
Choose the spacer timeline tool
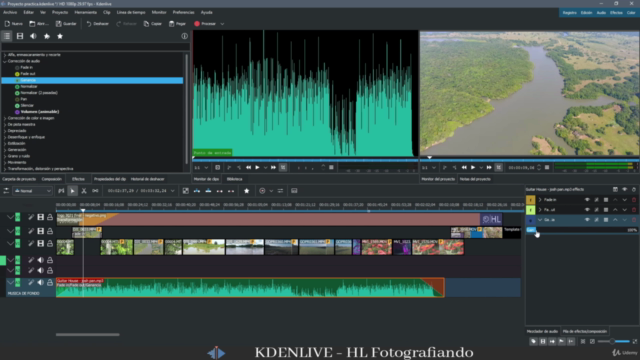click(x=95, y=191)
